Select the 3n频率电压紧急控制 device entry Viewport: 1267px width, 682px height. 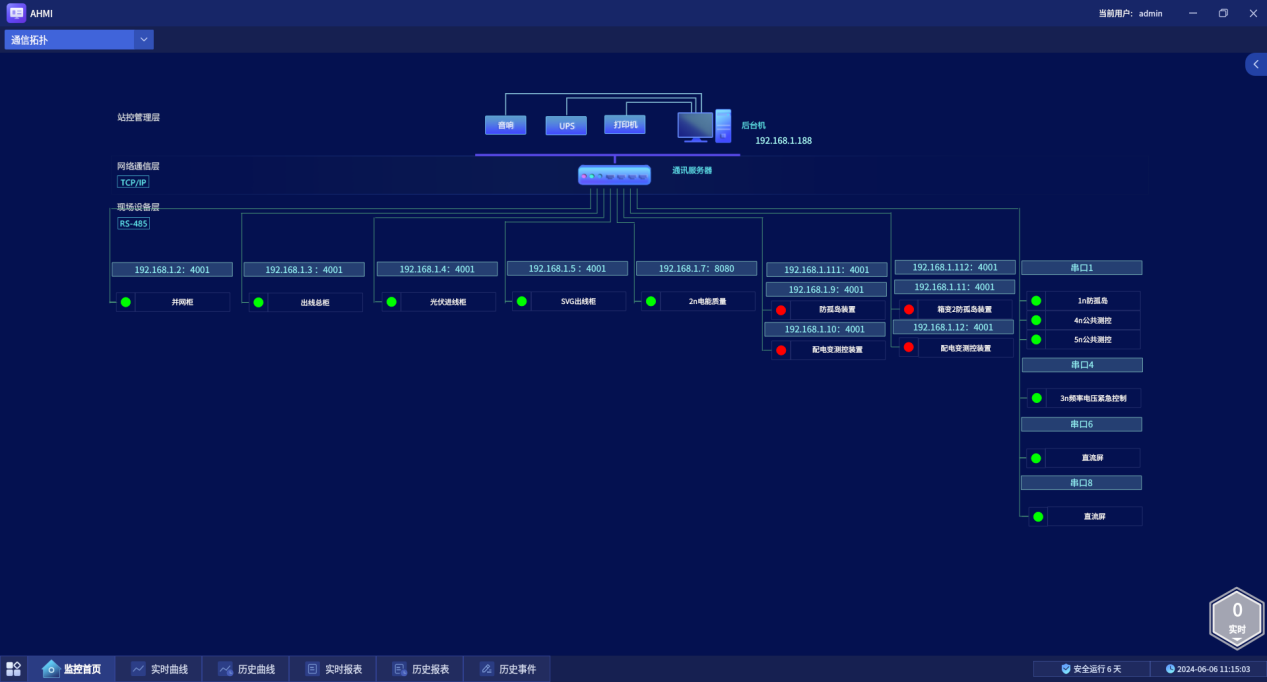tap(1092, 398)
